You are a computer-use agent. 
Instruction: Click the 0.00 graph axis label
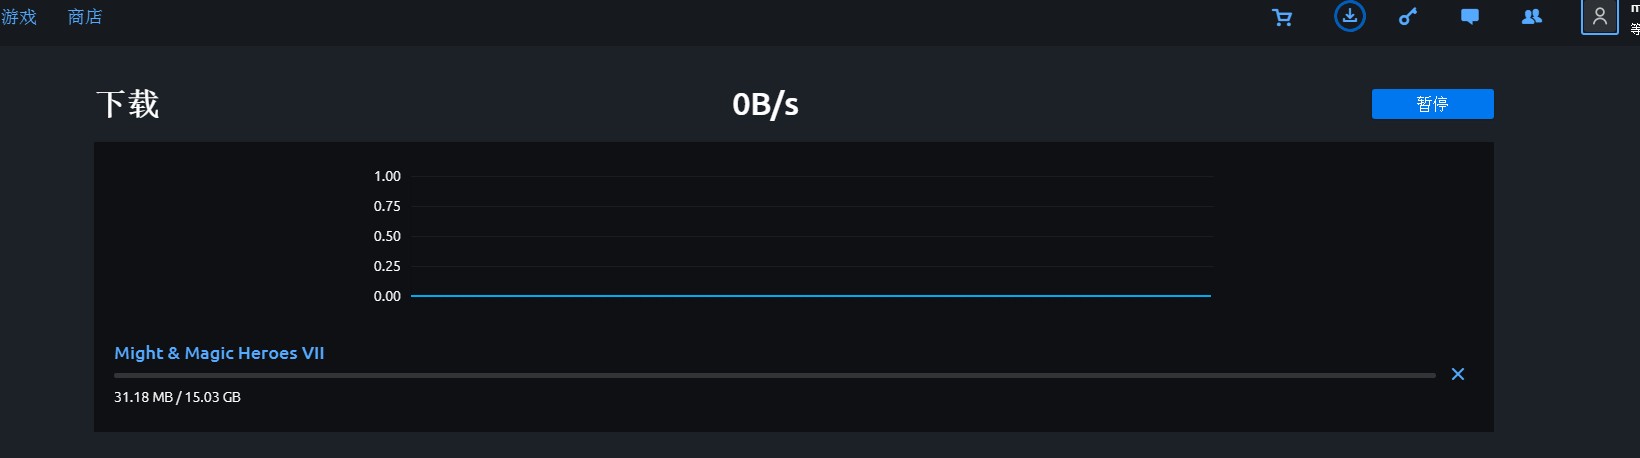pyautogui.click(x=387, y=296)
